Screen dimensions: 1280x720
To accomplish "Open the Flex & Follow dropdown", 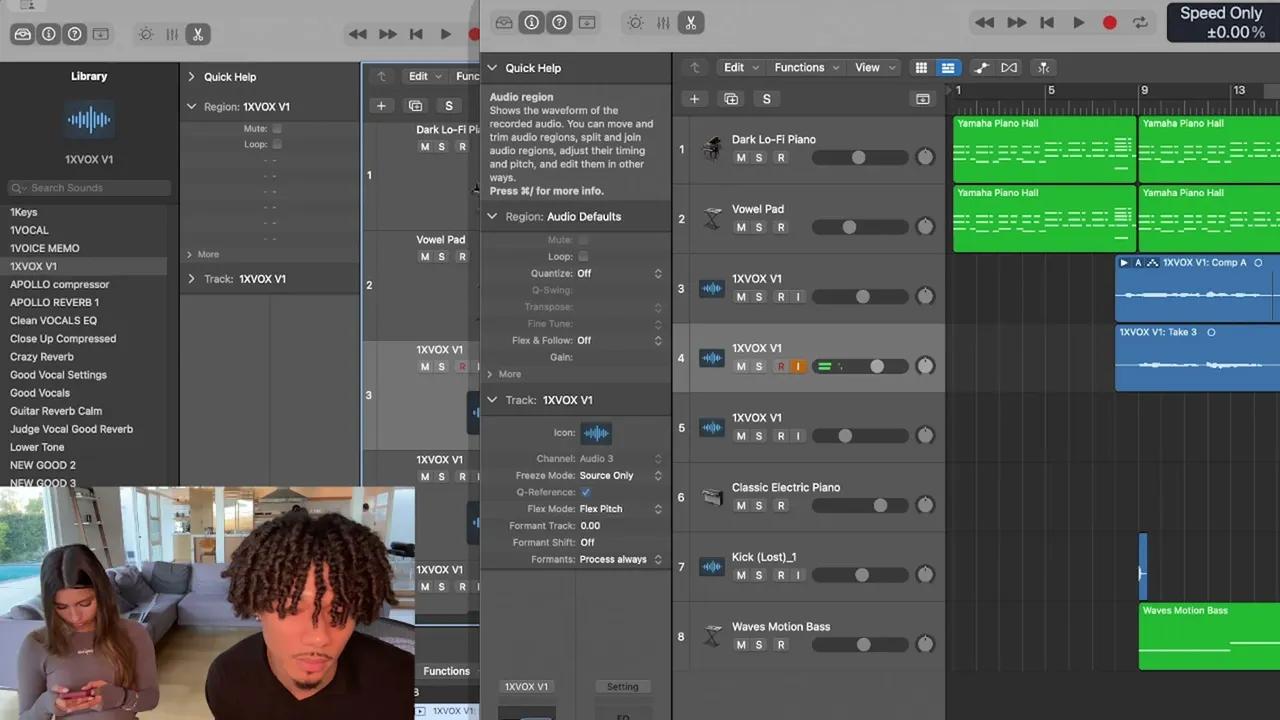I will (619, 340).
